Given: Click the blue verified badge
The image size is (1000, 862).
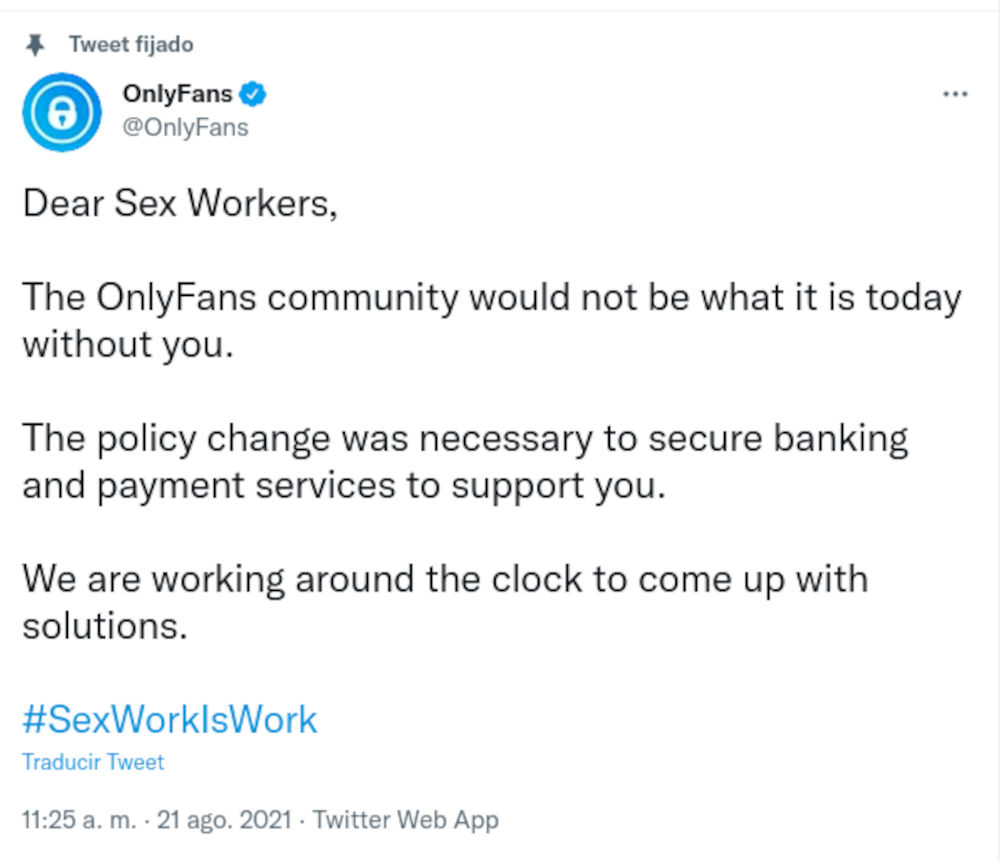Looking at the screenshot, I should pos(254,95).
